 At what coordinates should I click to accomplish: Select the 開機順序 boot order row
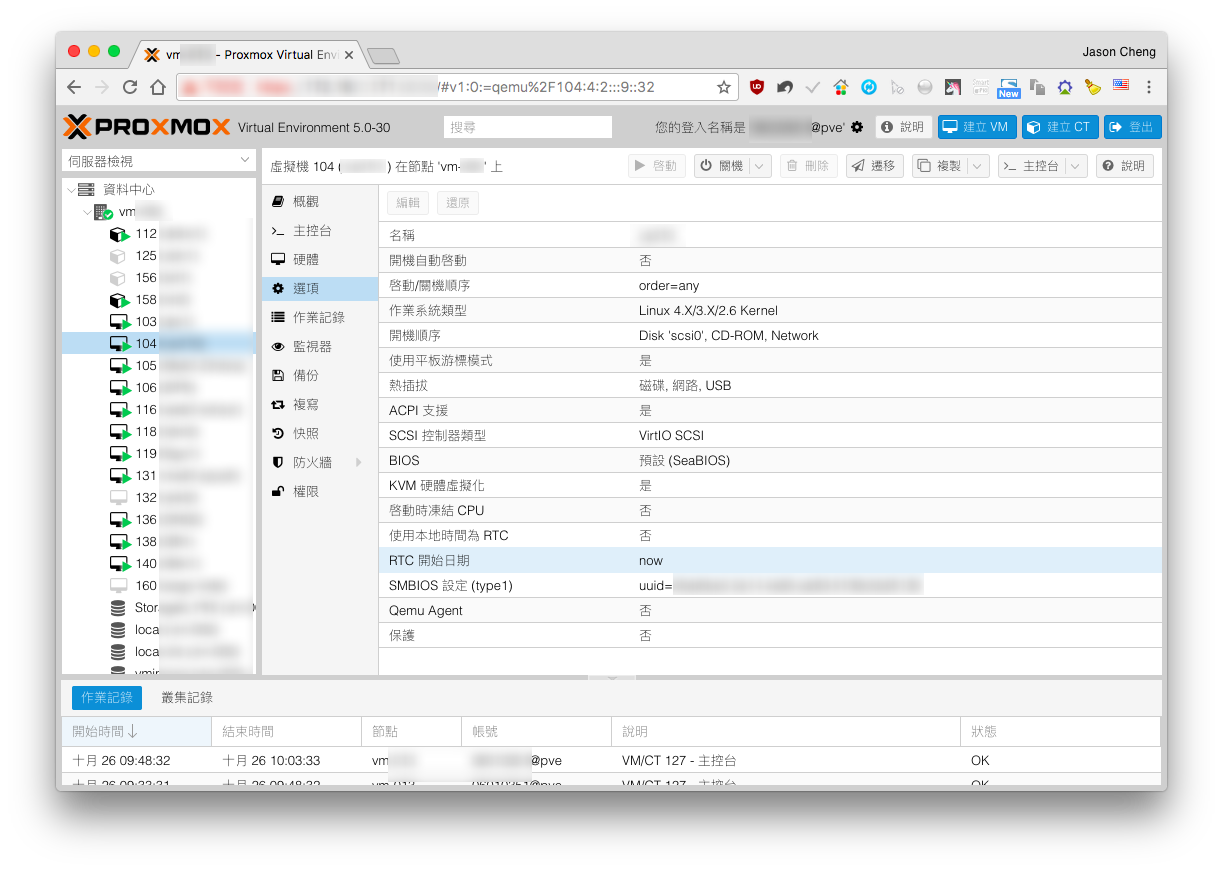770,335
